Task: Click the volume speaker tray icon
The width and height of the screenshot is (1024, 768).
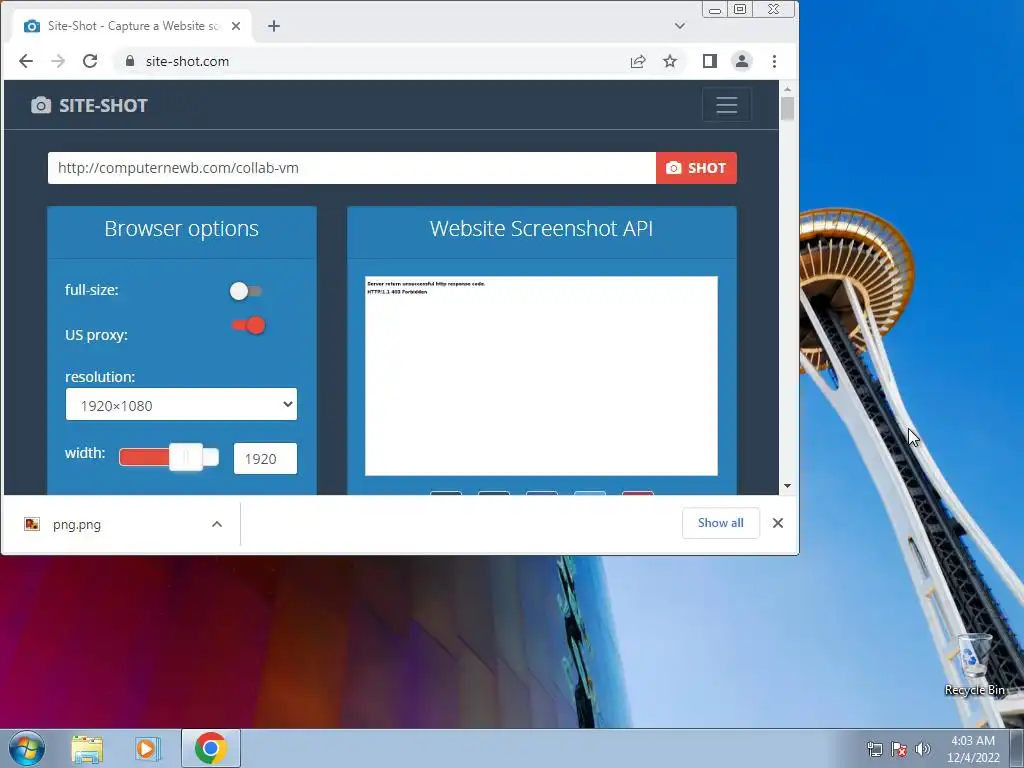Action: point(922,749)
